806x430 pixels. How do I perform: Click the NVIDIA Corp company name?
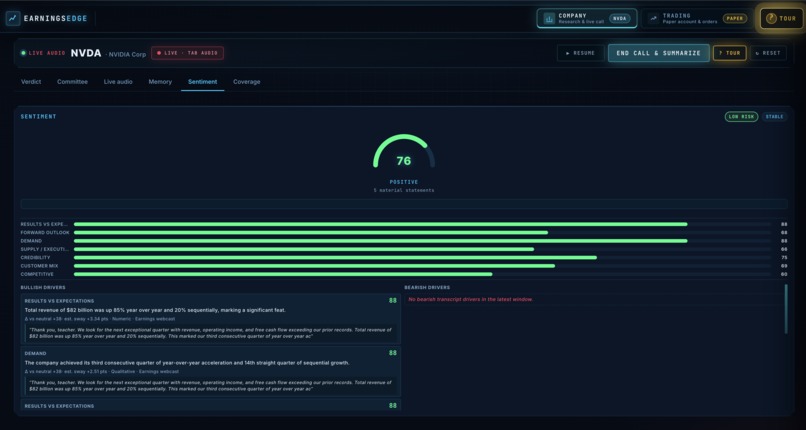point(127,54)
